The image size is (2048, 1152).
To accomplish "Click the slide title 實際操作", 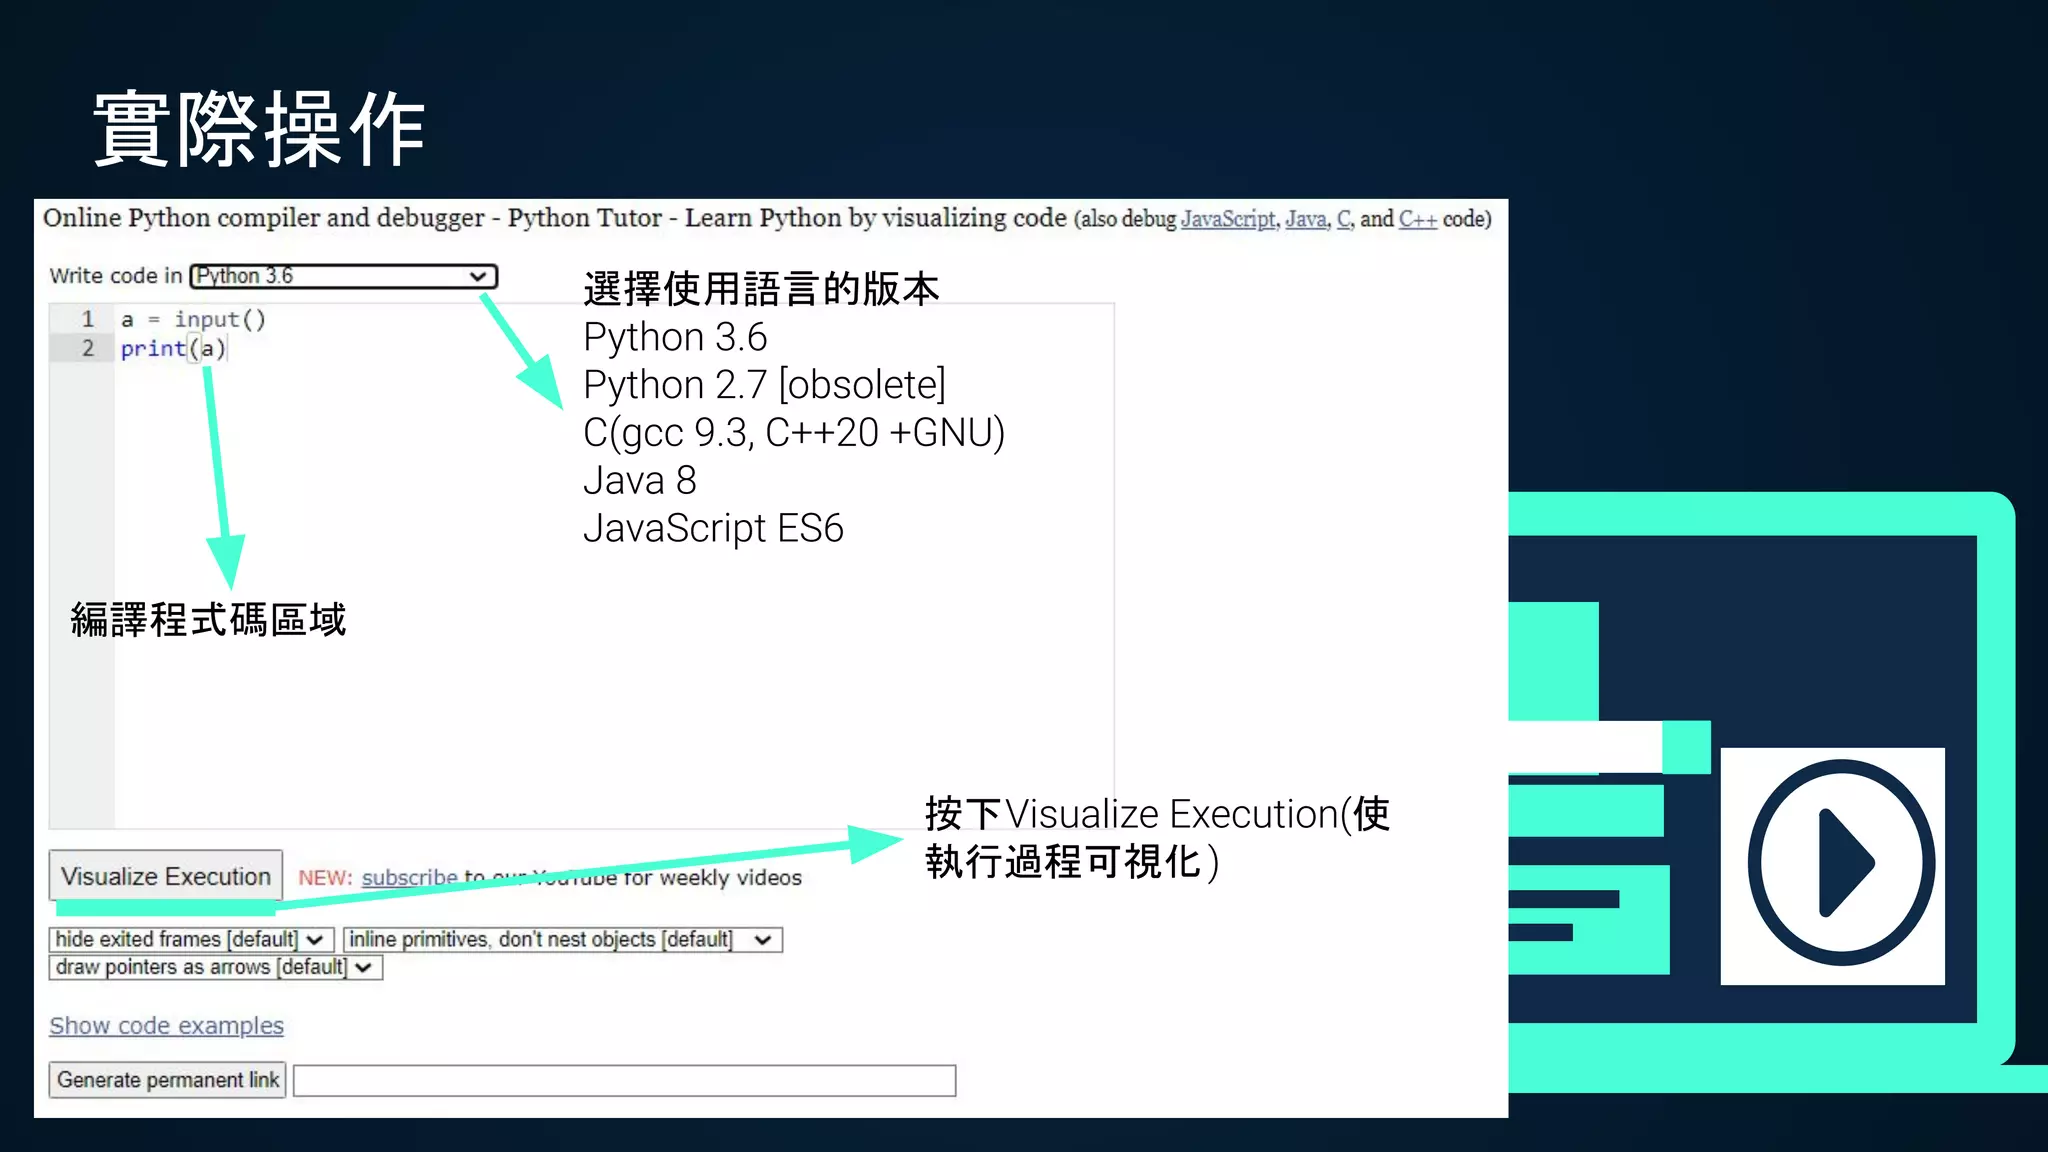I will tap(260, 128).
